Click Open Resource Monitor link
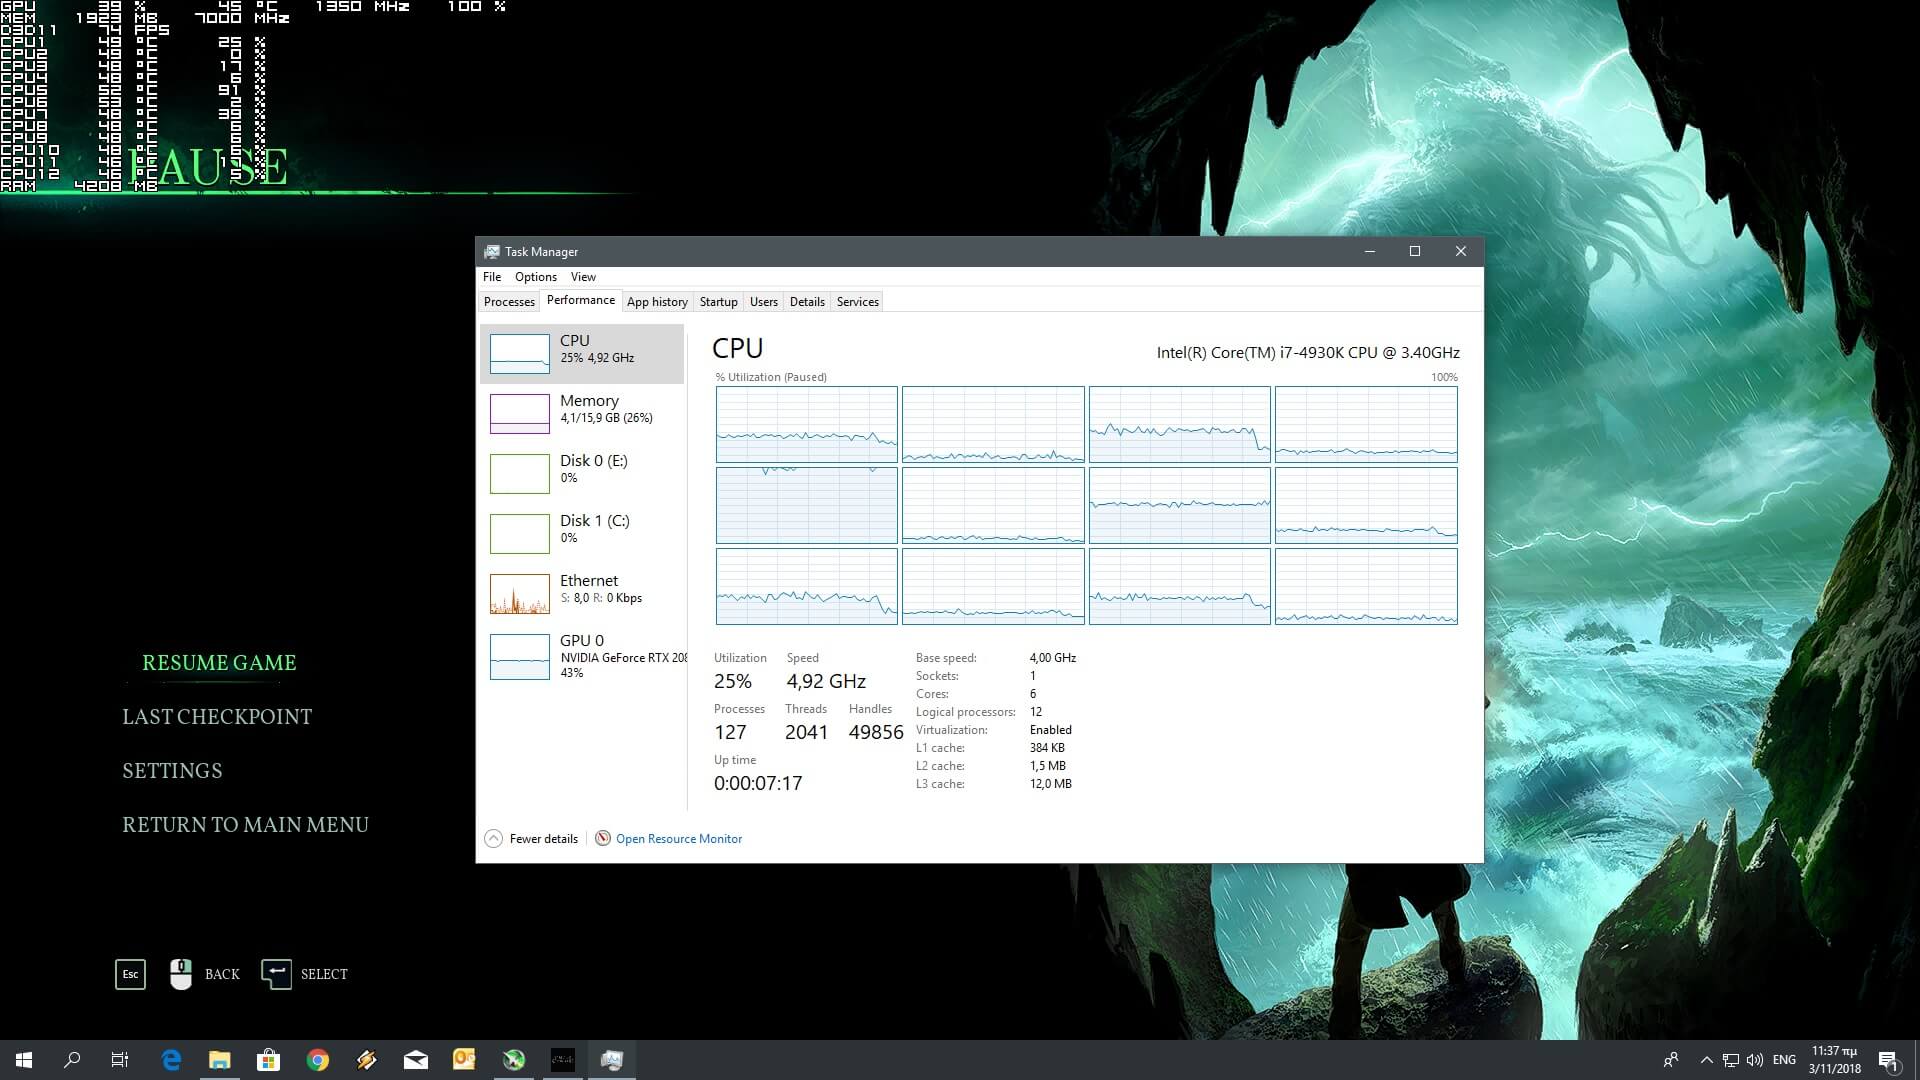 (x=678, y=838)
